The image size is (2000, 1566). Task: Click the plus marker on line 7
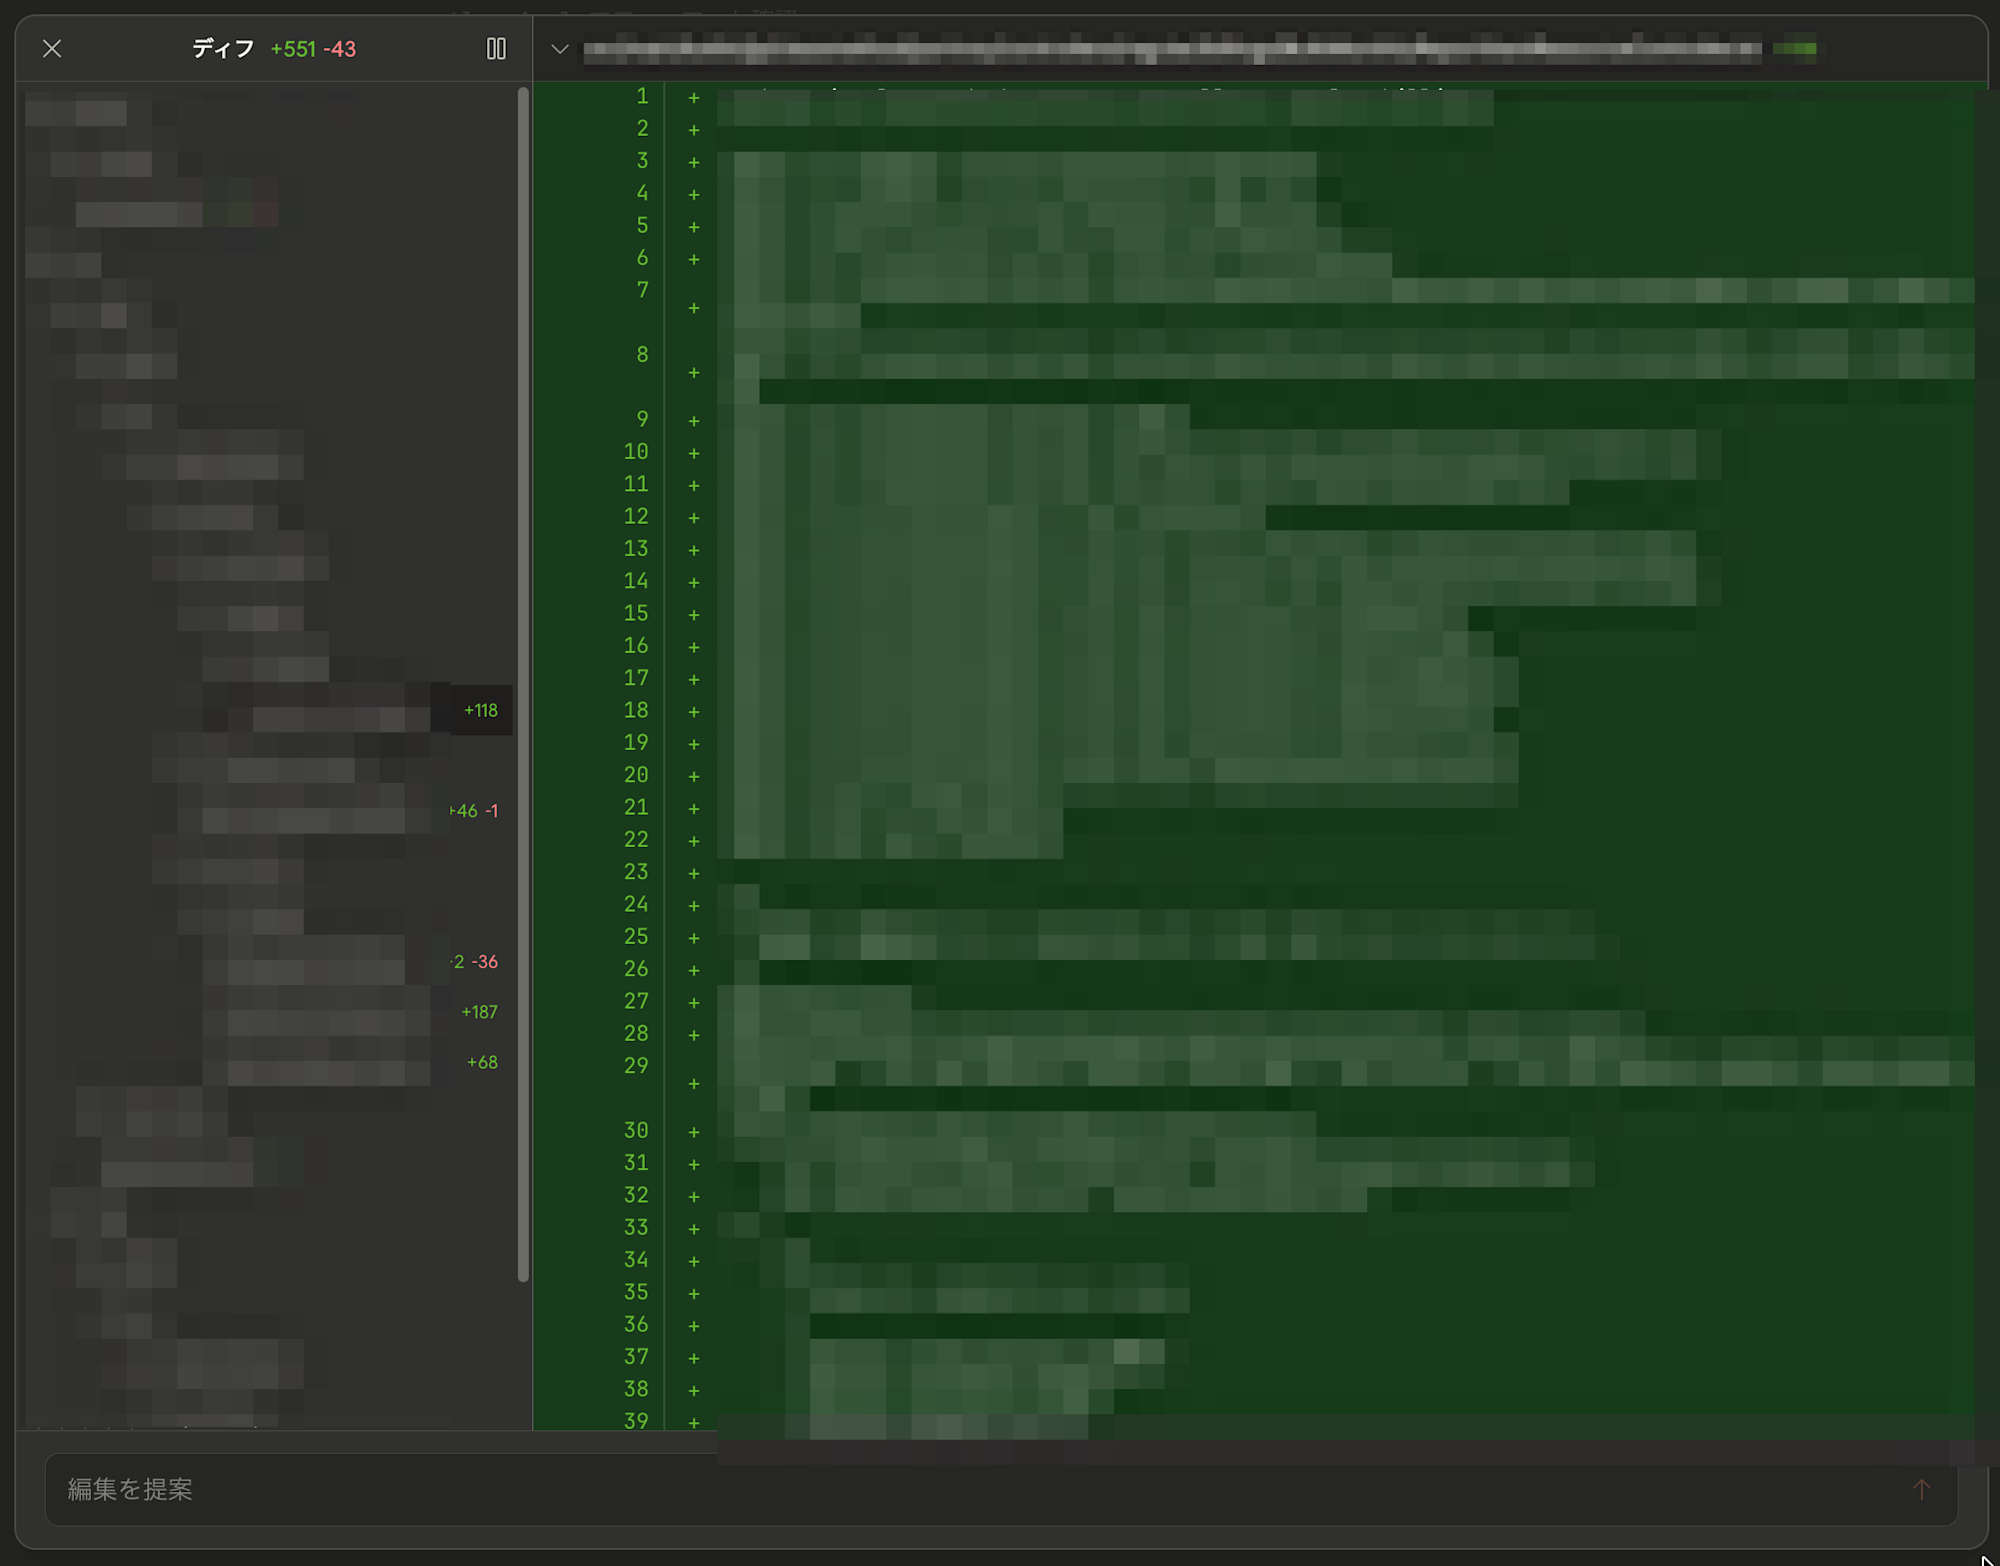(693, 308)
